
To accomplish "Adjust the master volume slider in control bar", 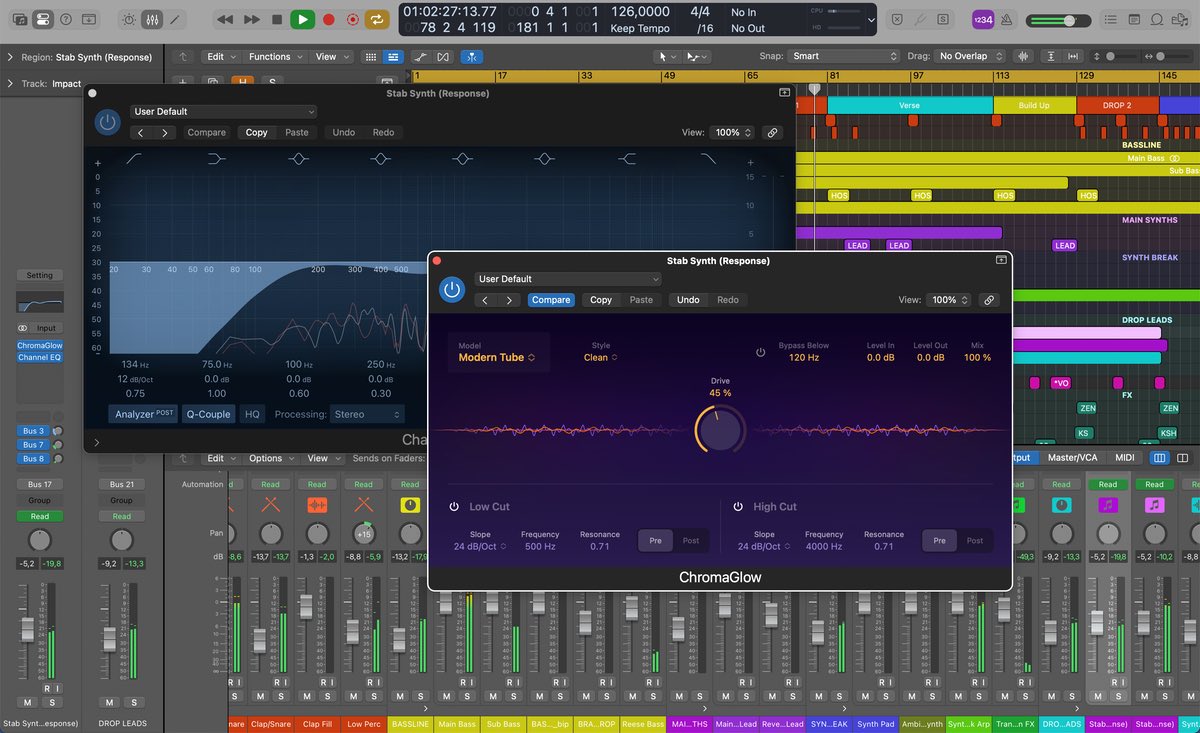I will (x=1070, y=20).
